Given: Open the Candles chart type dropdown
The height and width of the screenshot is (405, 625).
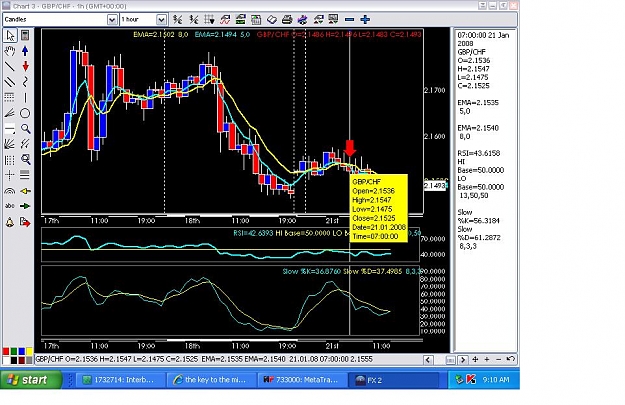Looking at the screenshot, I should pyautogui.click(x=112, y=19).
